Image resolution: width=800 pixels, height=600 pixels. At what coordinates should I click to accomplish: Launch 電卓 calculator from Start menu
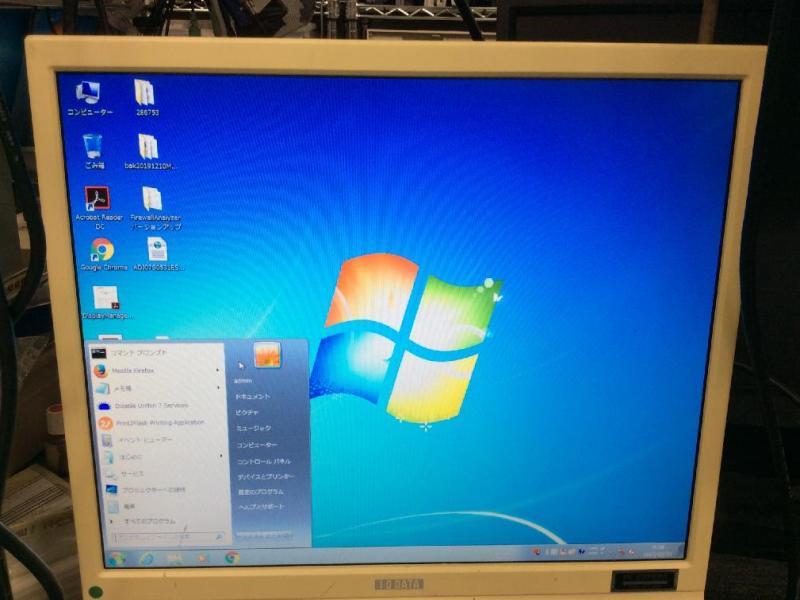point(167,506)
